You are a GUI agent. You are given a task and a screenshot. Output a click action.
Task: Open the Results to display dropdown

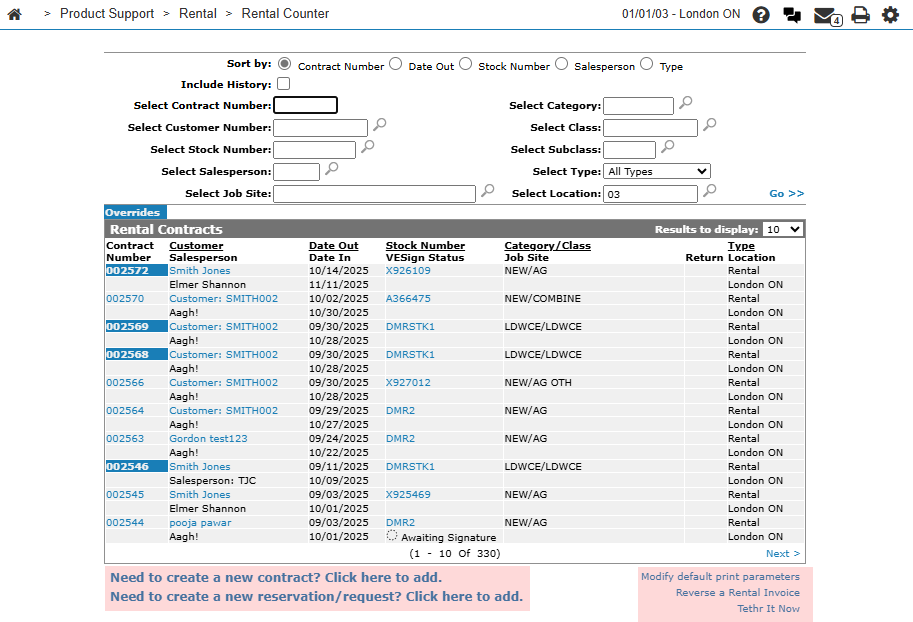[x=783, y=229]
